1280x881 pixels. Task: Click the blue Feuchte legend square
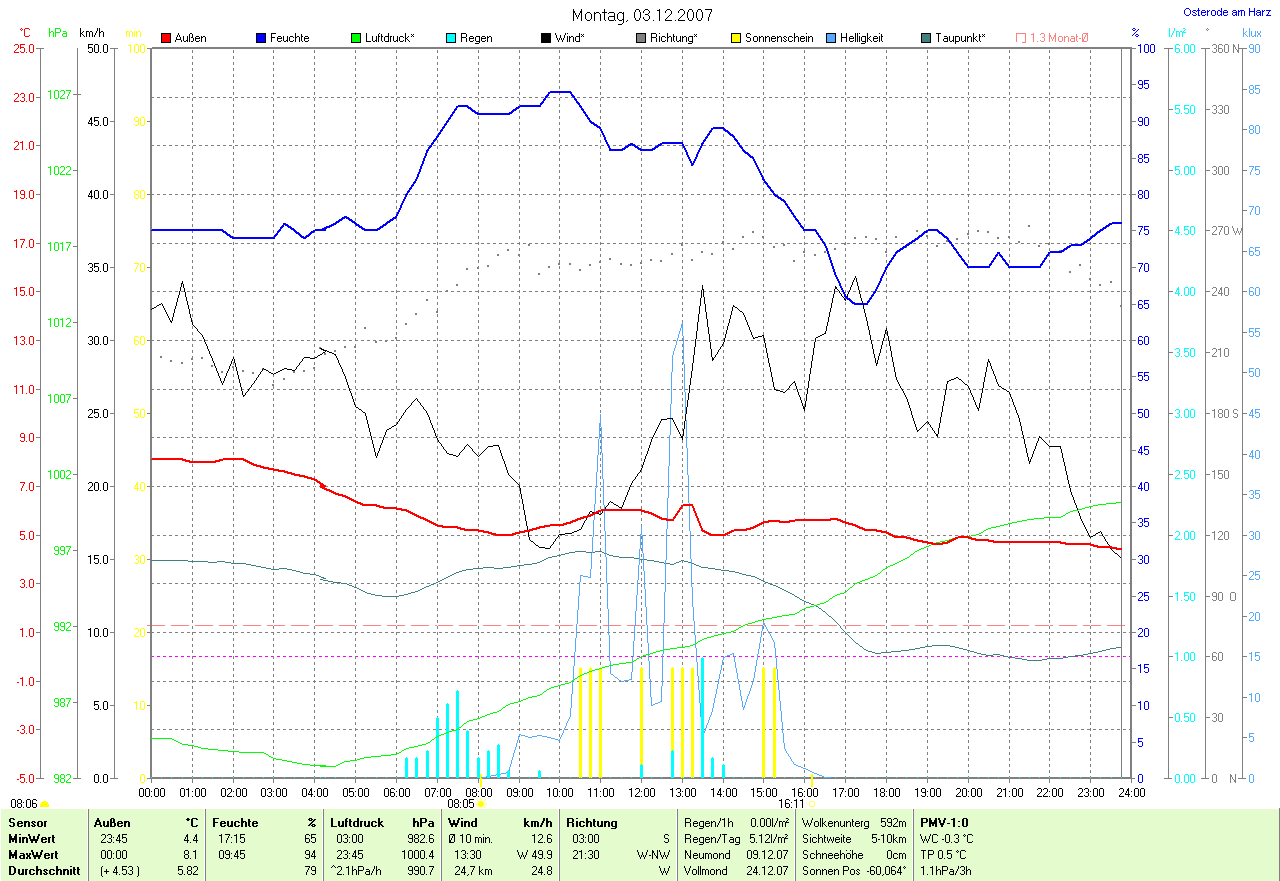260,38
